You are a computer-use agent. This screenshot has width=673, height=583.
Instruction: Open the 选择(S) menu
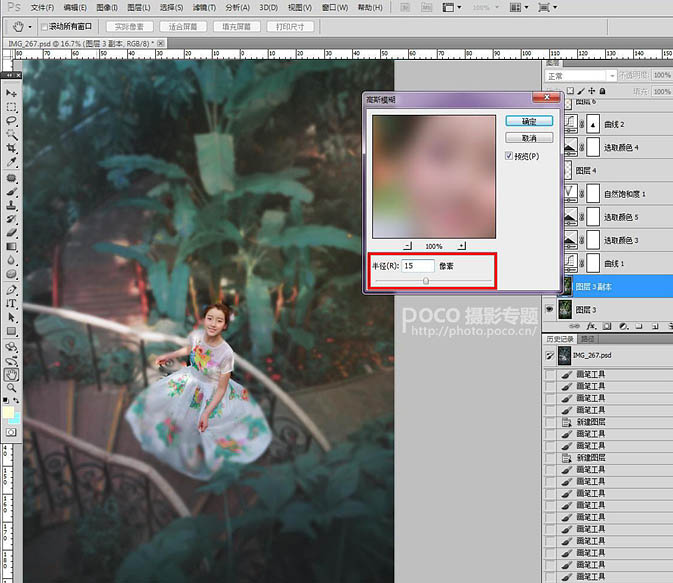click(172, 7)
